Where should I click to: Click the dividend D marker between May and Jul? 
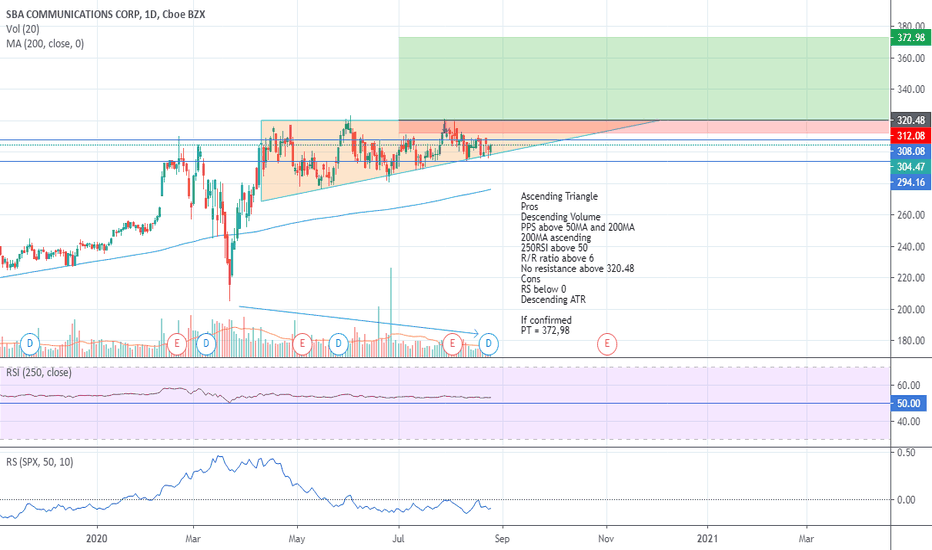coord(338,344)
